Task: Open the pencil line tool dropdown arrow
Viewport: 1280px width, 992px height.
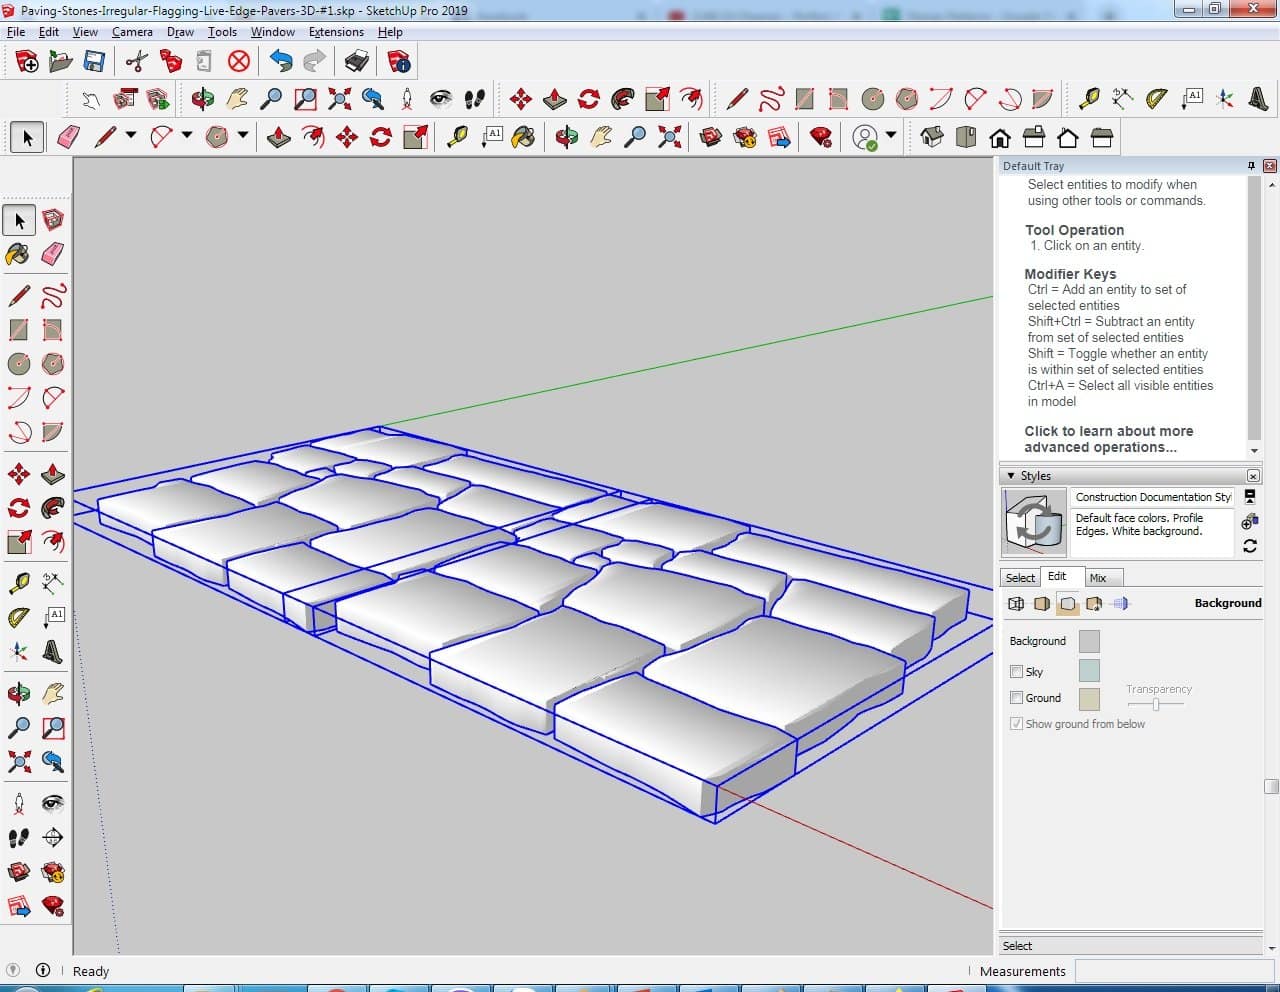Action: tap(130, 135)
